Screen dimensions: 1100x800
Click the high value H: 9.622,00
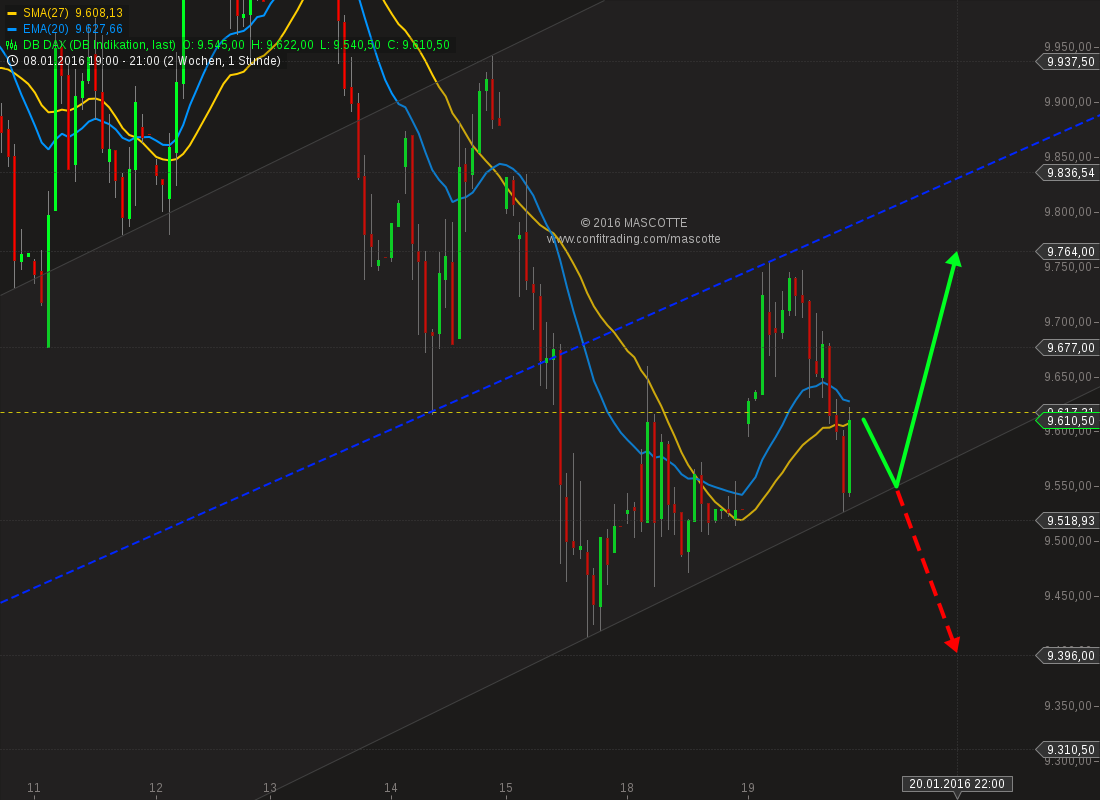[x=283, y=45]
